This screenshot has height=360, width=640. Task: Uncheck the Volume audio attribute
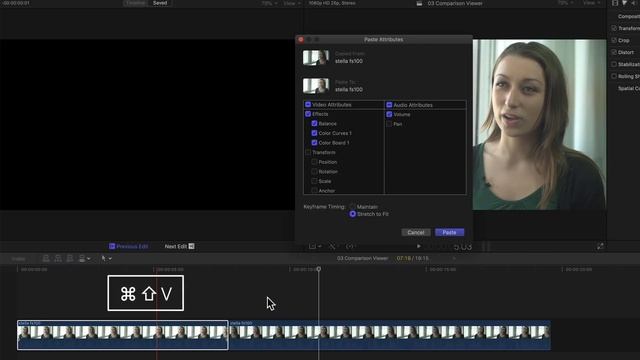click(x=389, y=114)
